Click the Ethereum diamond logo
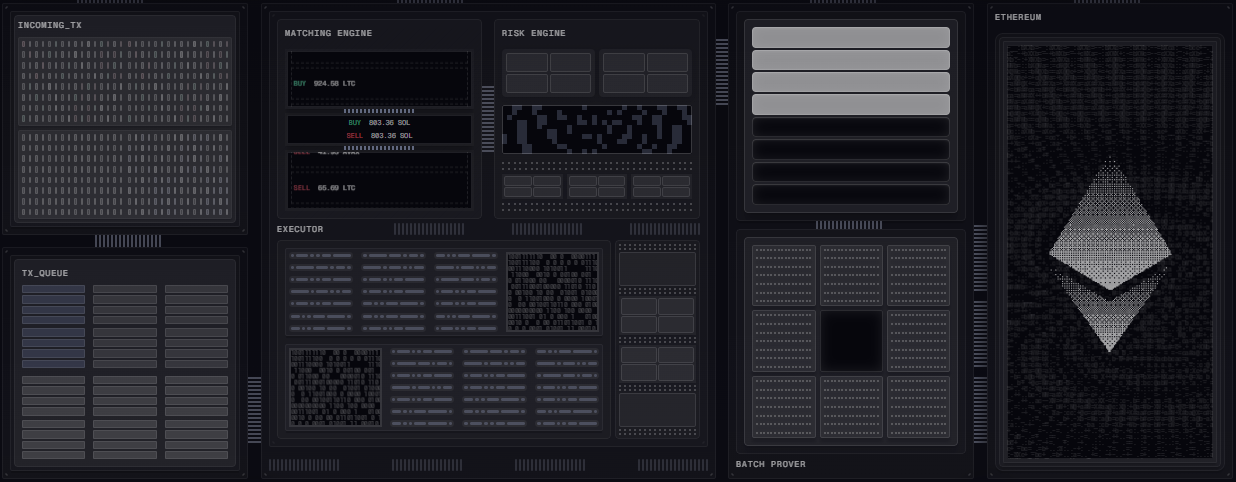 coord(1109,255)
